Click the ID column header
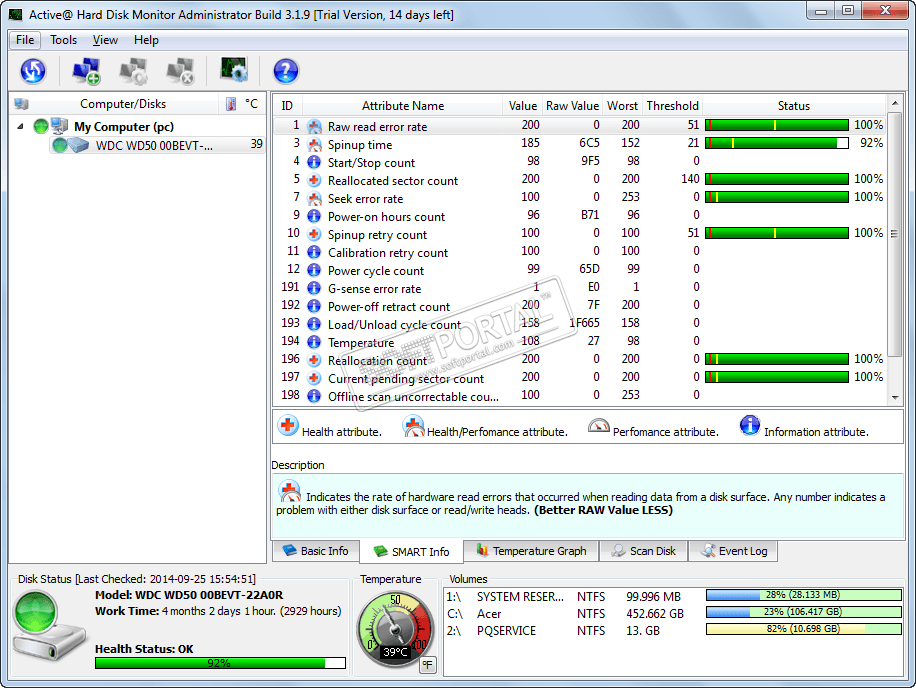This screenshot has width=916, height=688. [x=287, y=106]
